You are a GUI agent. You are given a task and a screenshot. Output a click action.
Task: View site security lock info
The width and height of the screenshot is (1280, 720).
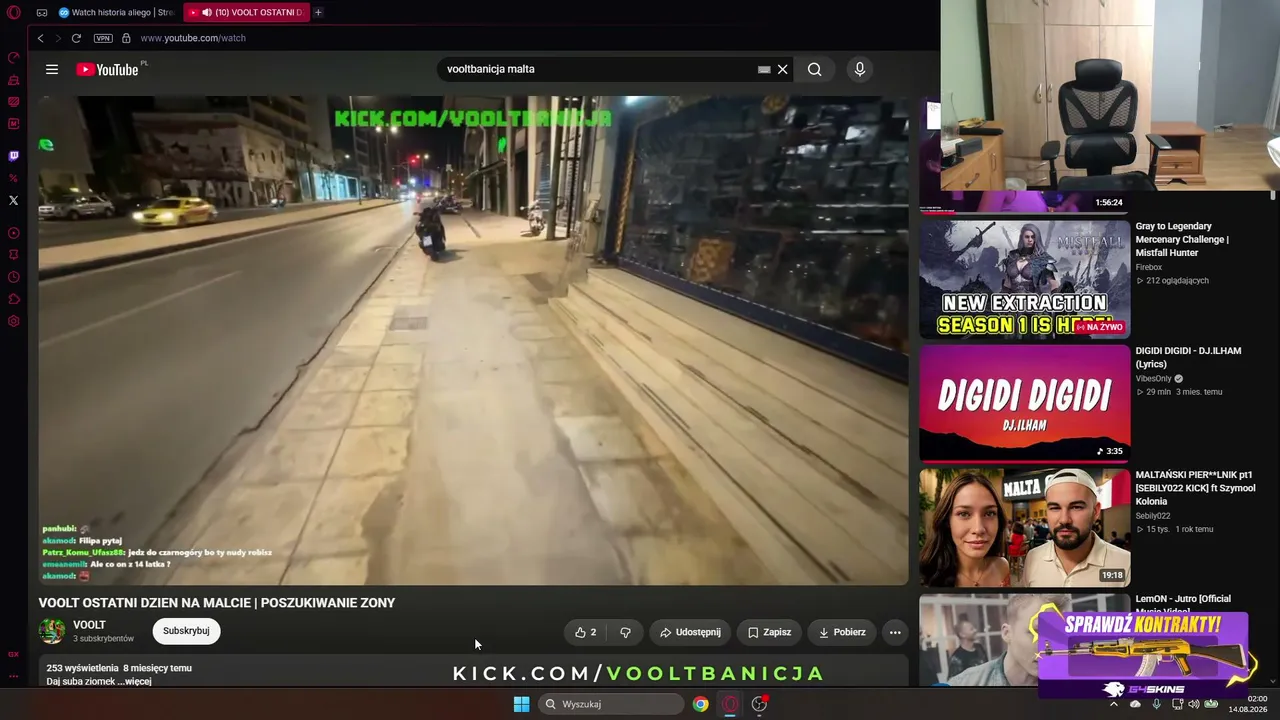pos(126,38)
